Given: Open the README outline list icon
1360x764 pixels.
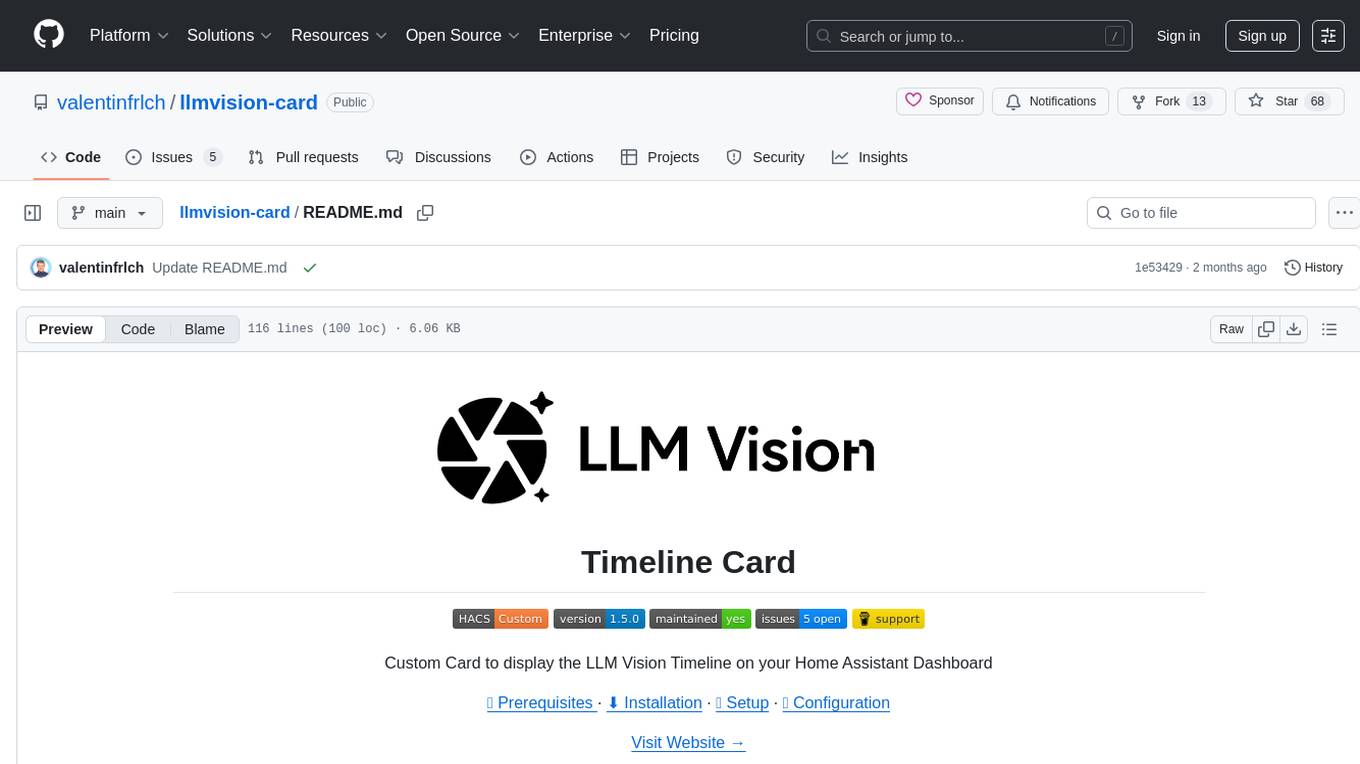Looking at the screenshot, I should click(x=1329, y=329).
